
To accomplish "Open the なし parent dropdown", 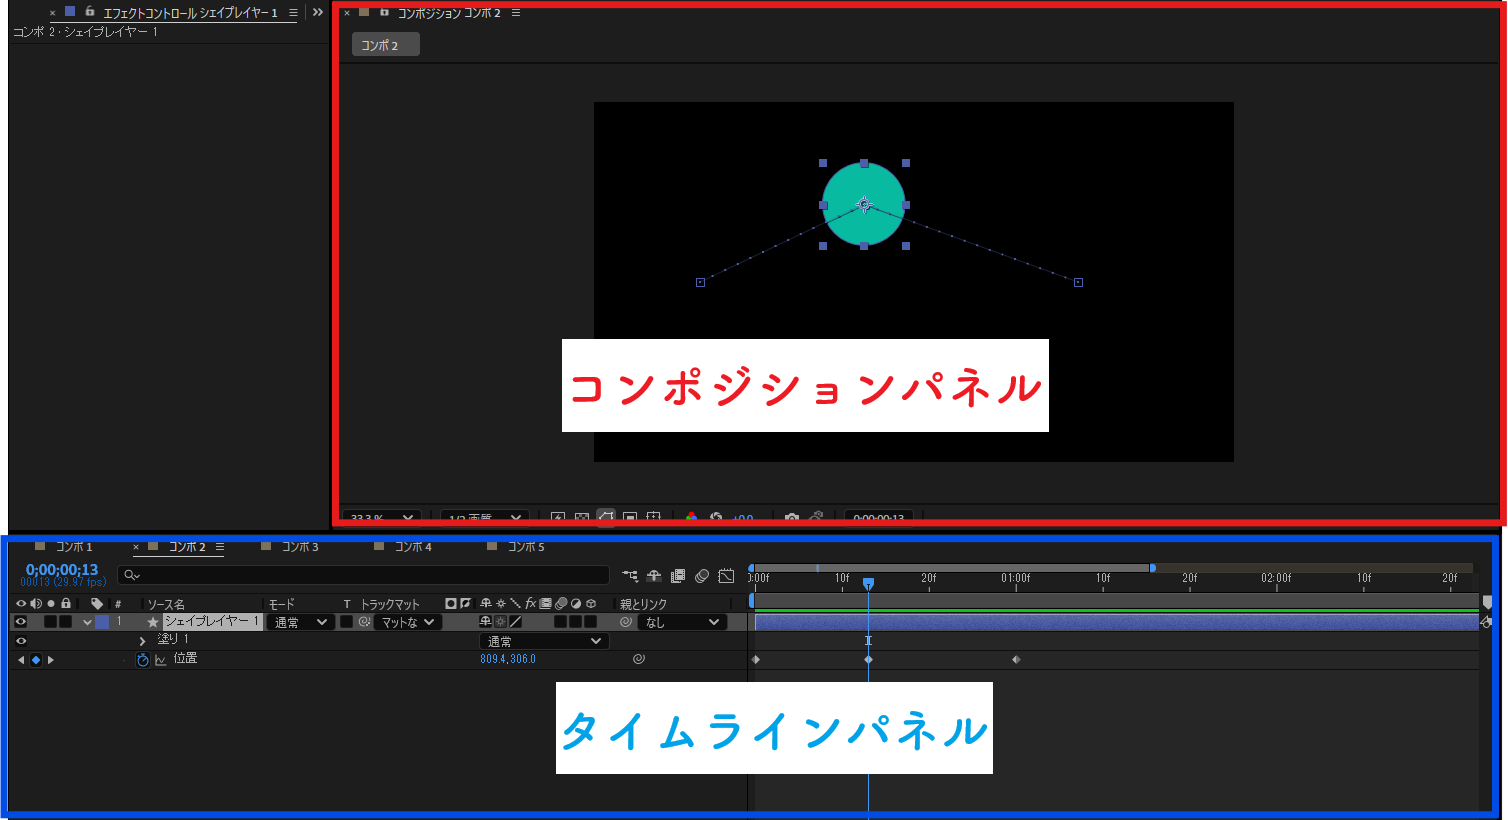I will [683, 622].
